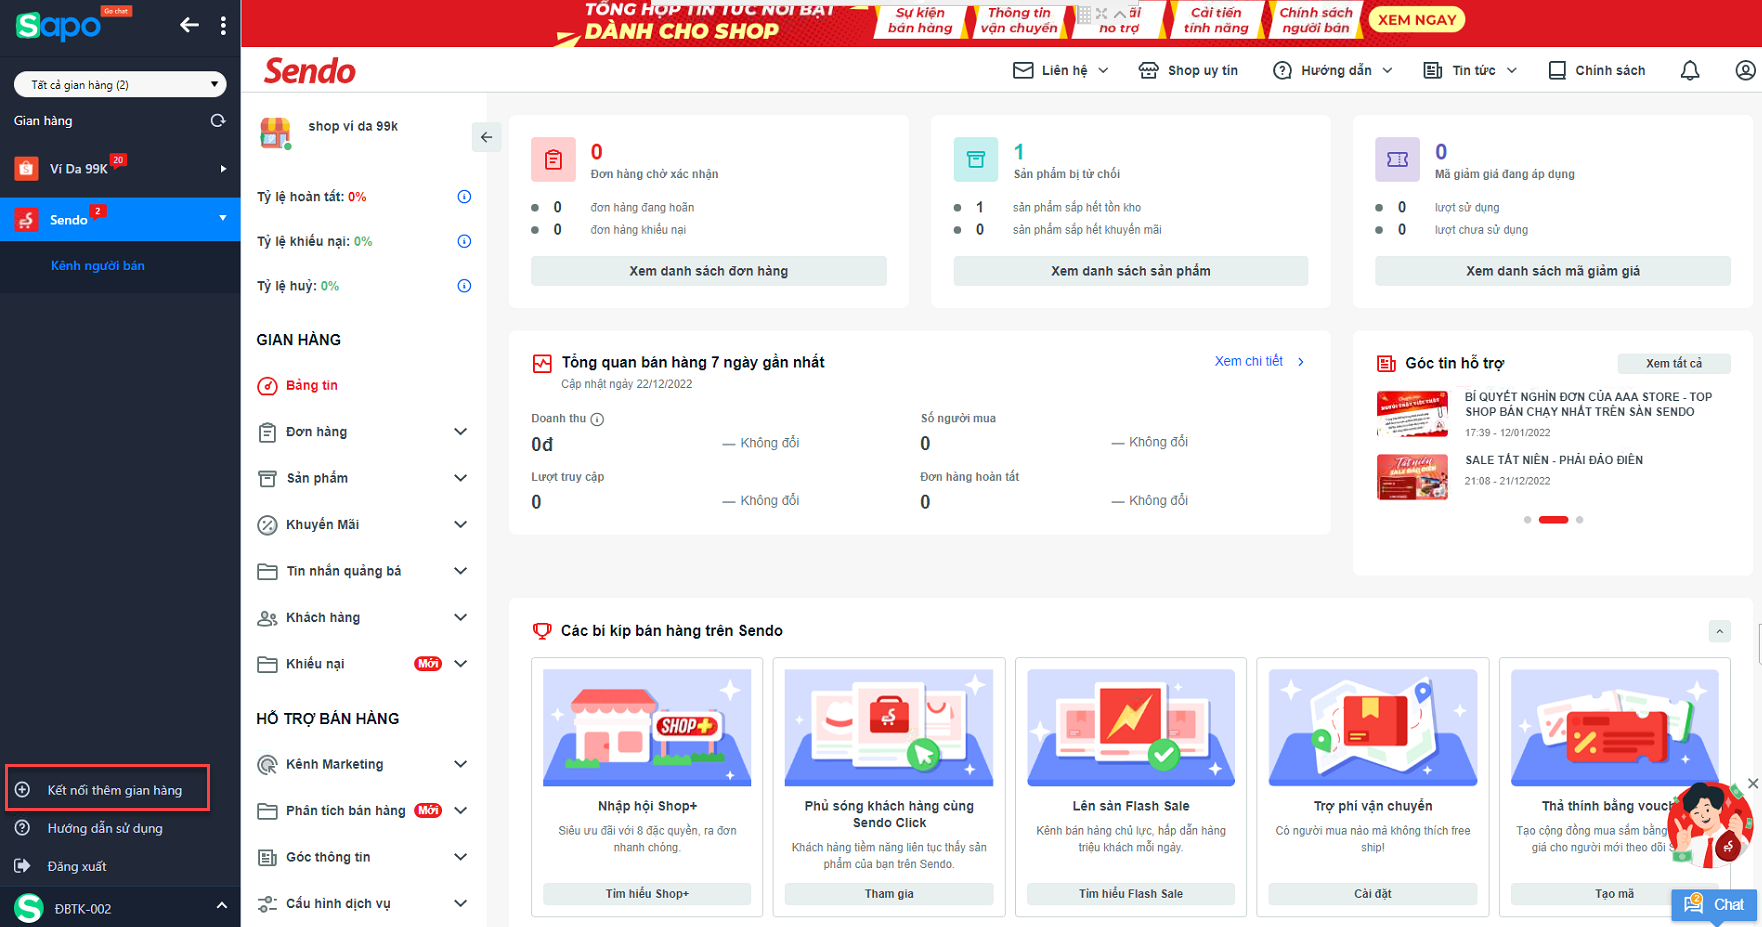The height and width of the screenshot is (927, 1762).
Task: Click the Doanh thu info icon
Action: point(597,419)
